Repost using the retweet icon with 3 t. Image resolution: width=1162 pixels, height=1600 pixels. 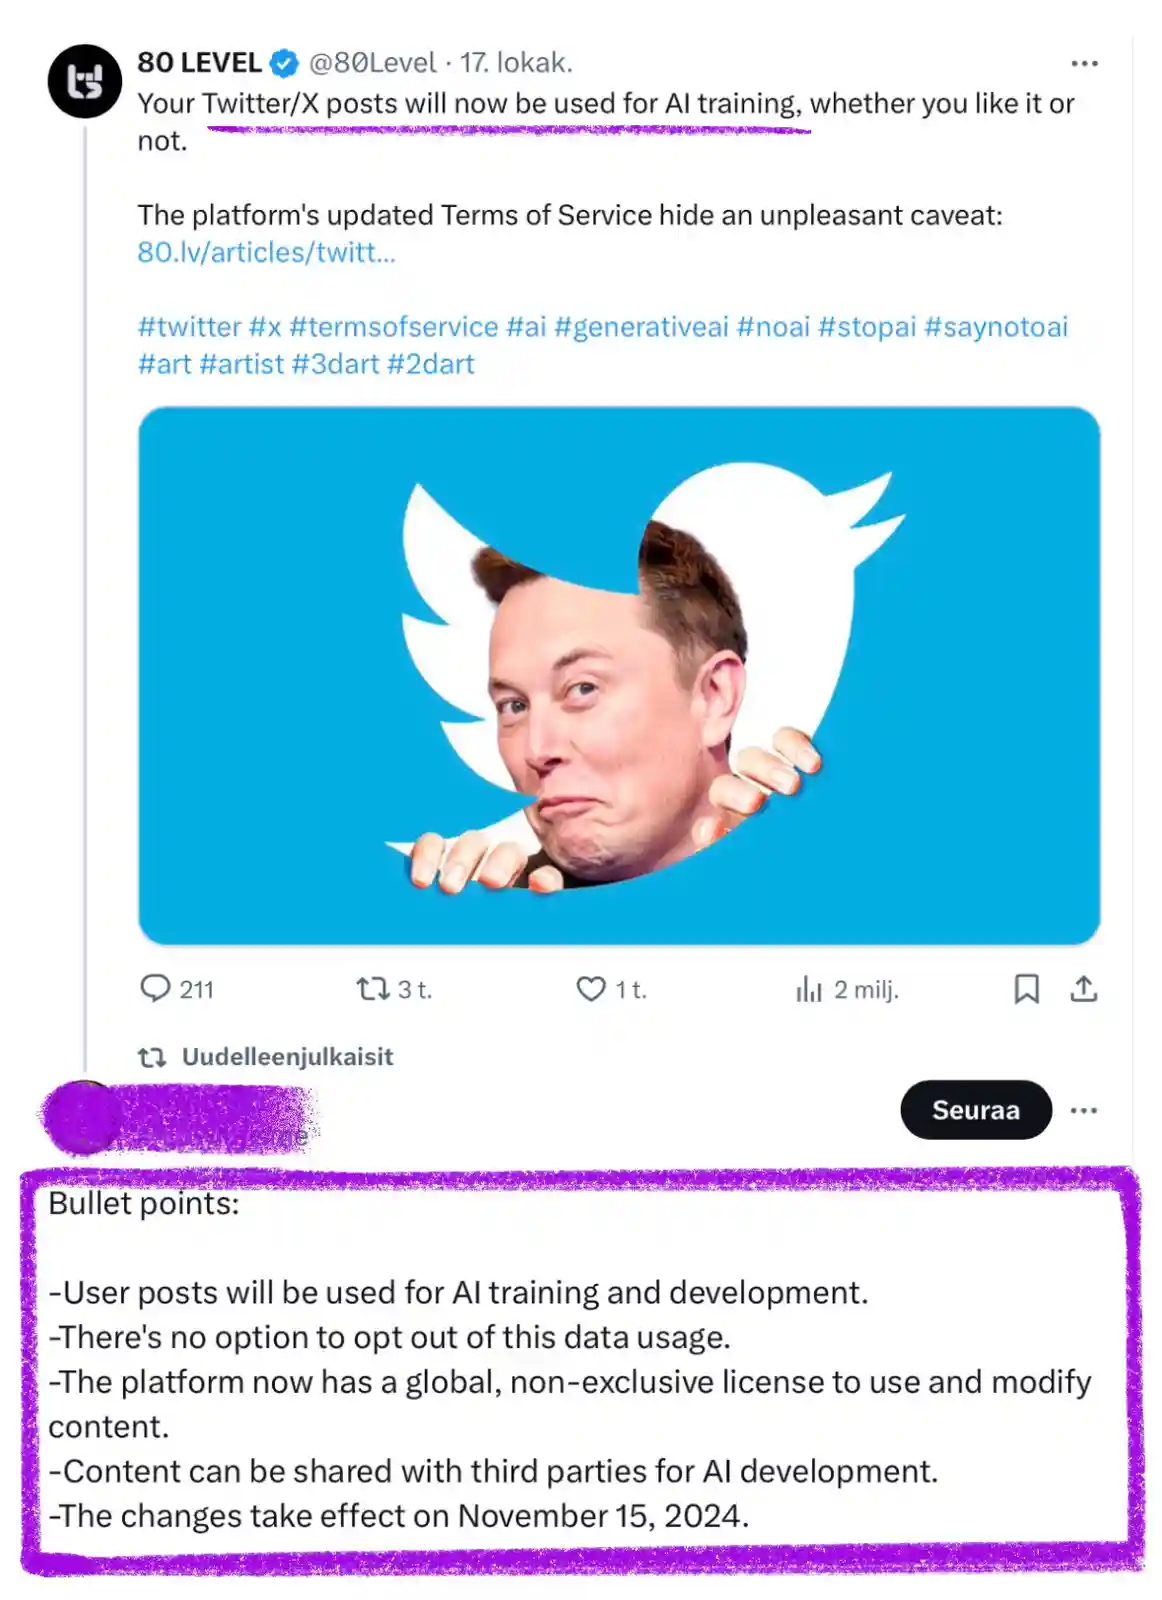[373, 989]
